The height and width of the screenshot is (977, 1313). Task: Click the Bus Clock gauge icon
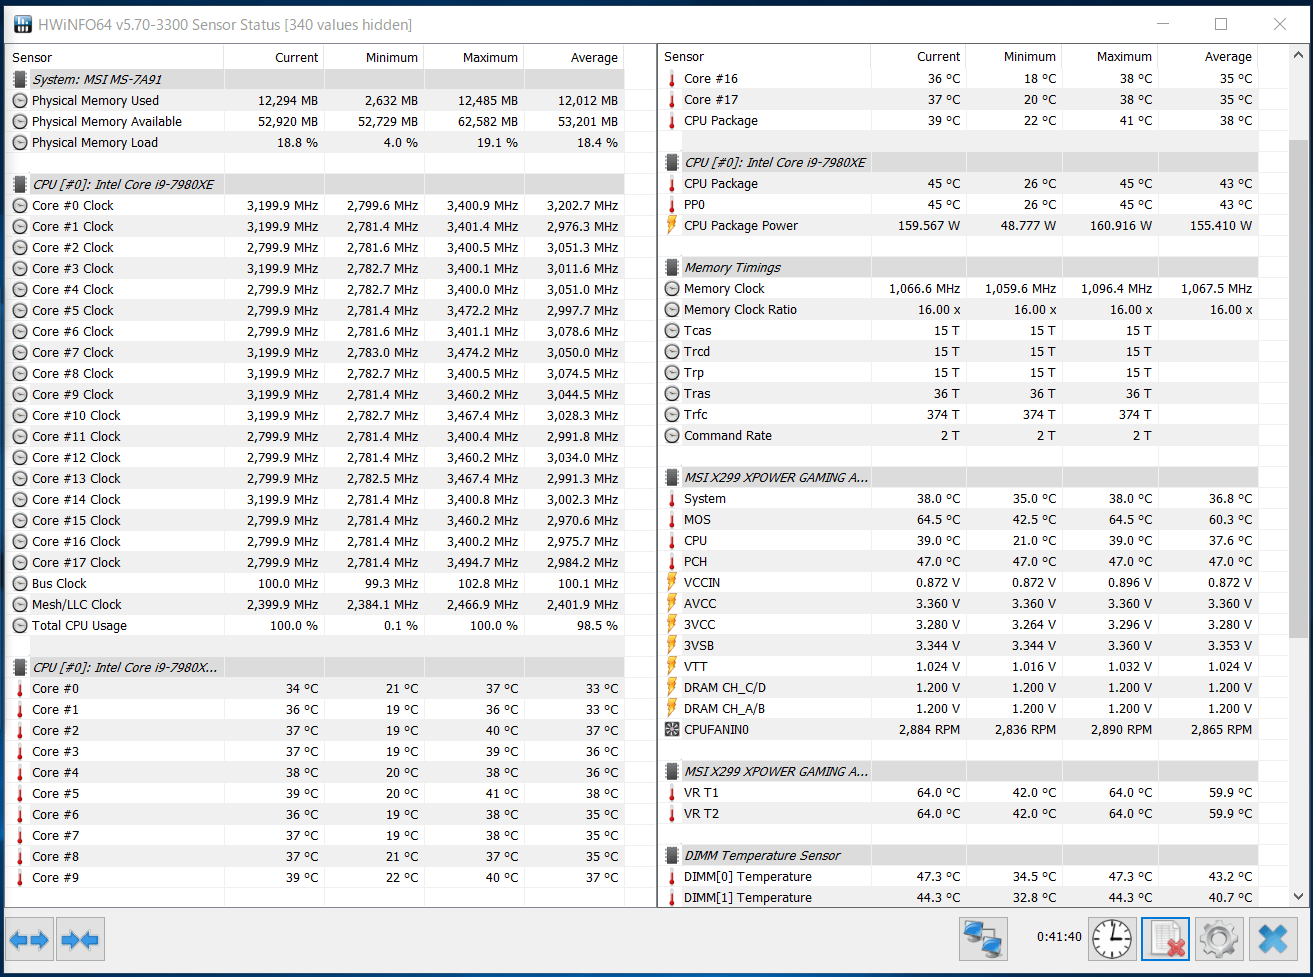(x=20, y=583)
